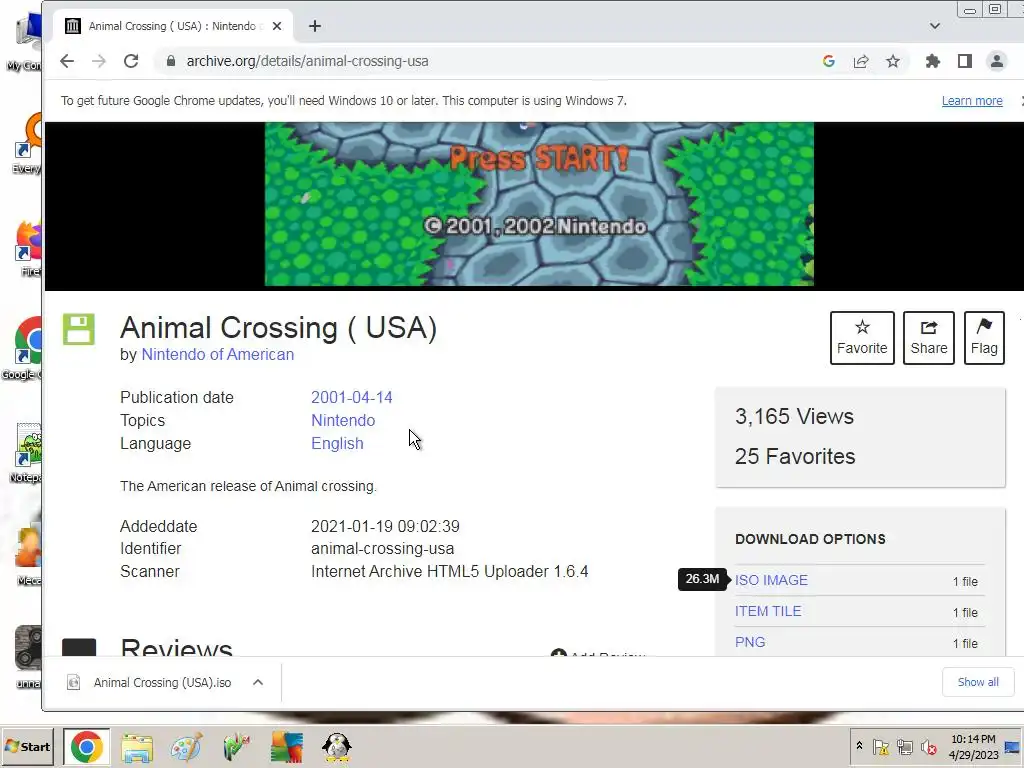
Task: Click identifier value animal-crossing-usa
Action: coord(382,549)
